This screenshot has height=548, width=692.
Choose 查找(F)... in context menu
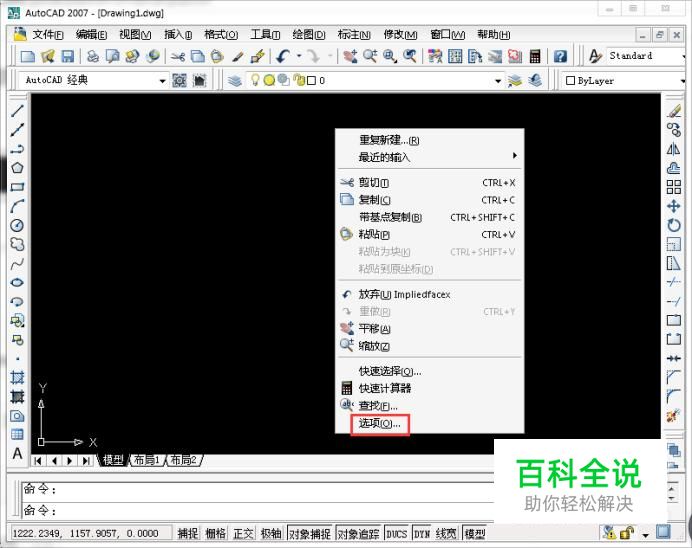tap(430, 405)
